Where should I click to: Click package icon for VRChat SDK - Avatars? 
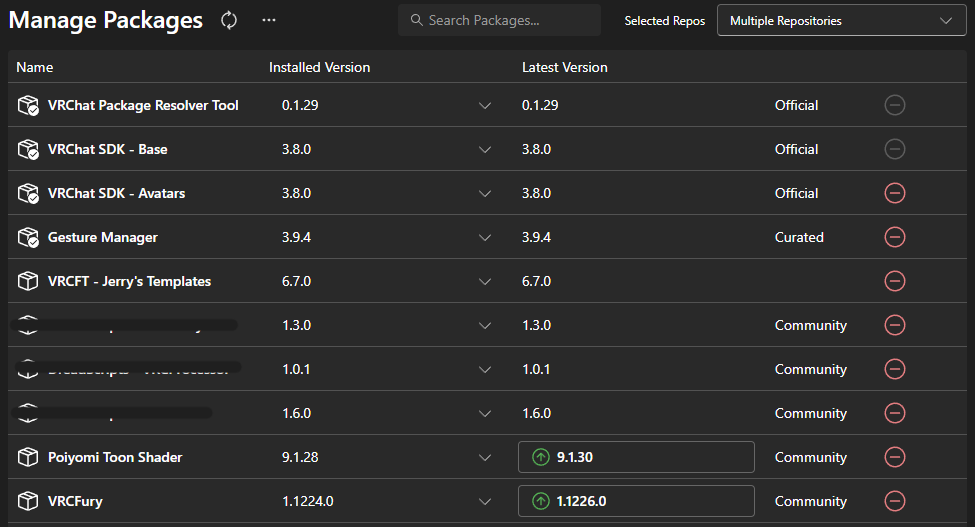[28, 194]
